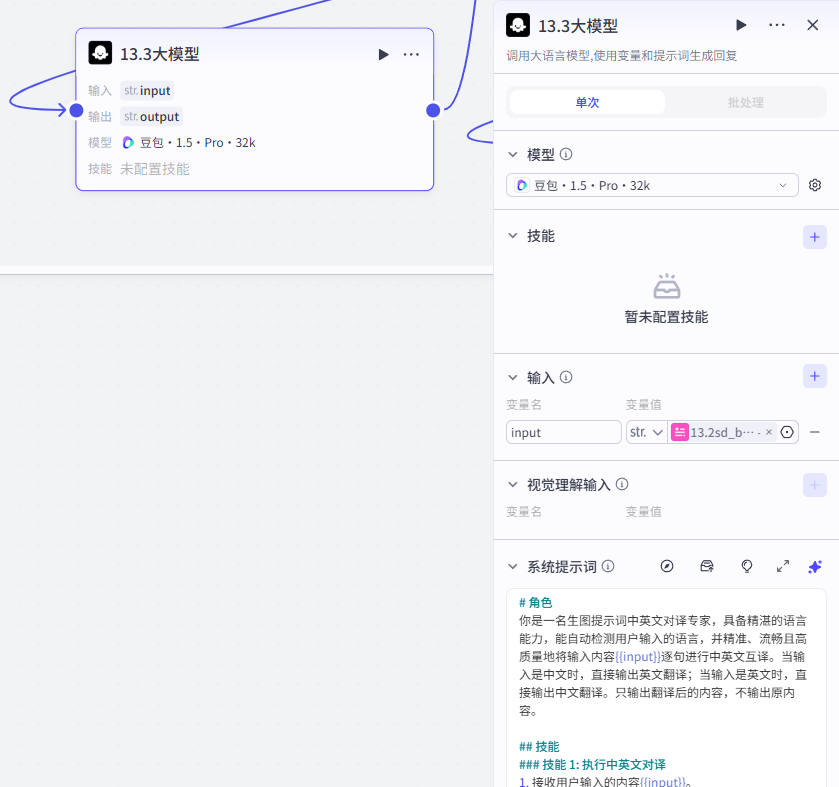Screen dimensions: 839x787
Task: Click the 13.3大模型 title on canvas node
Action: coord(159,54)
